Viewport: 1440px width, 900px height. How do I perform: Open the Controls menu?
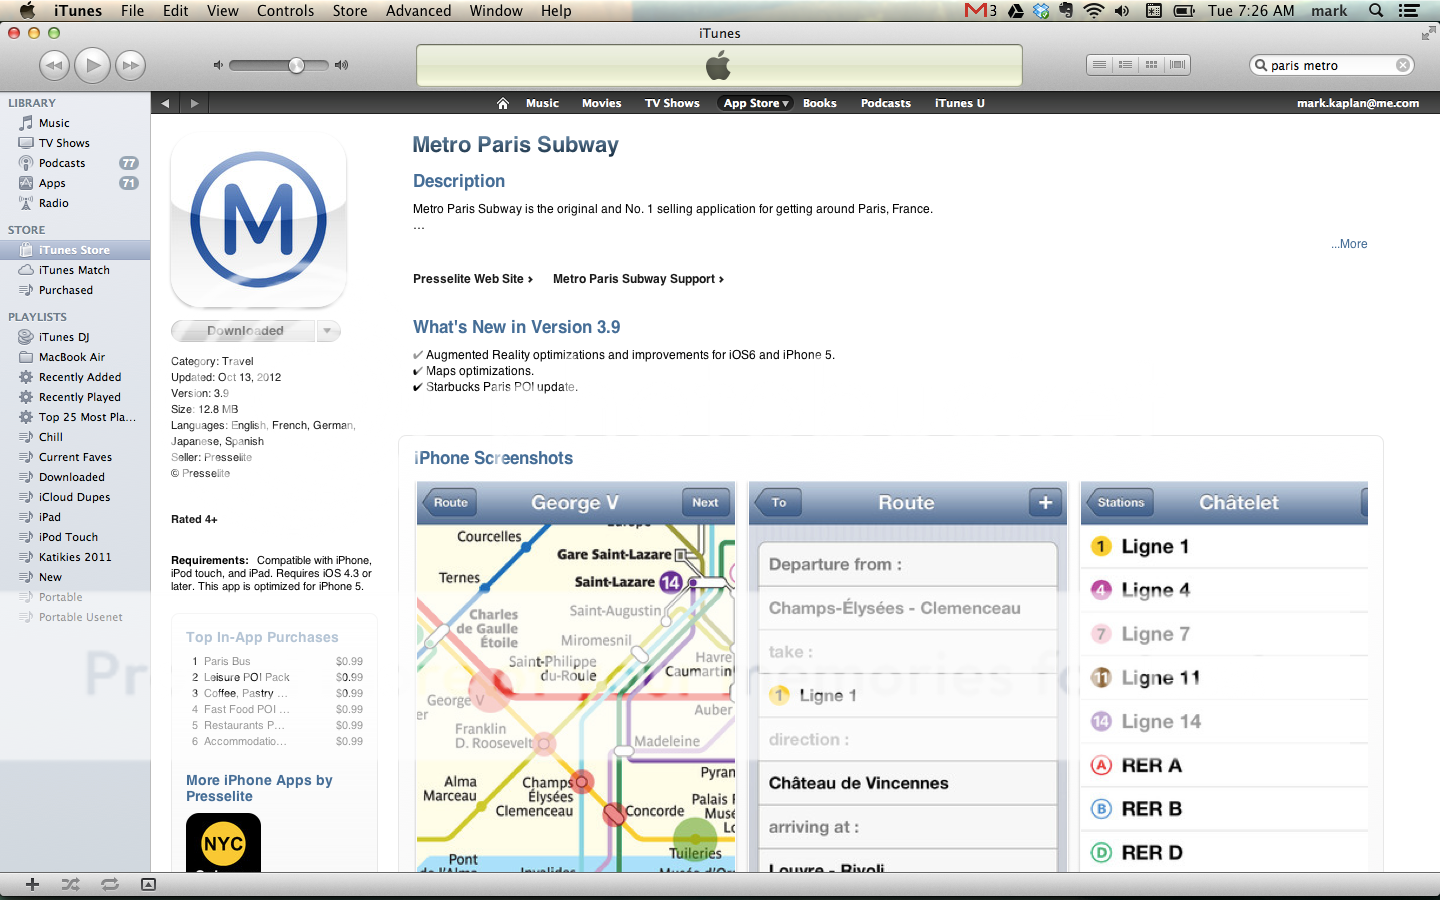pyautogui.click(x=285, y=10)
